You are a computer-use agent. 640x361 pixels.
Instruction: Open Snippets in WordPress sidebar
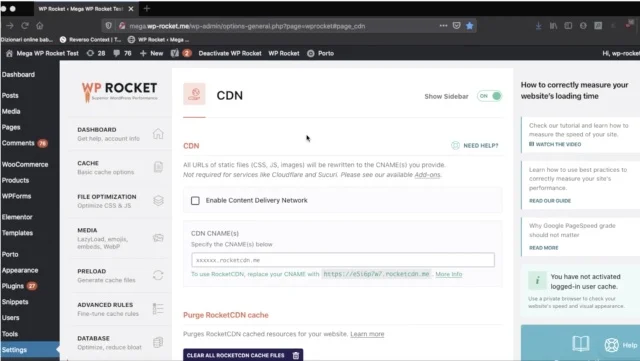tap(15, 302)
